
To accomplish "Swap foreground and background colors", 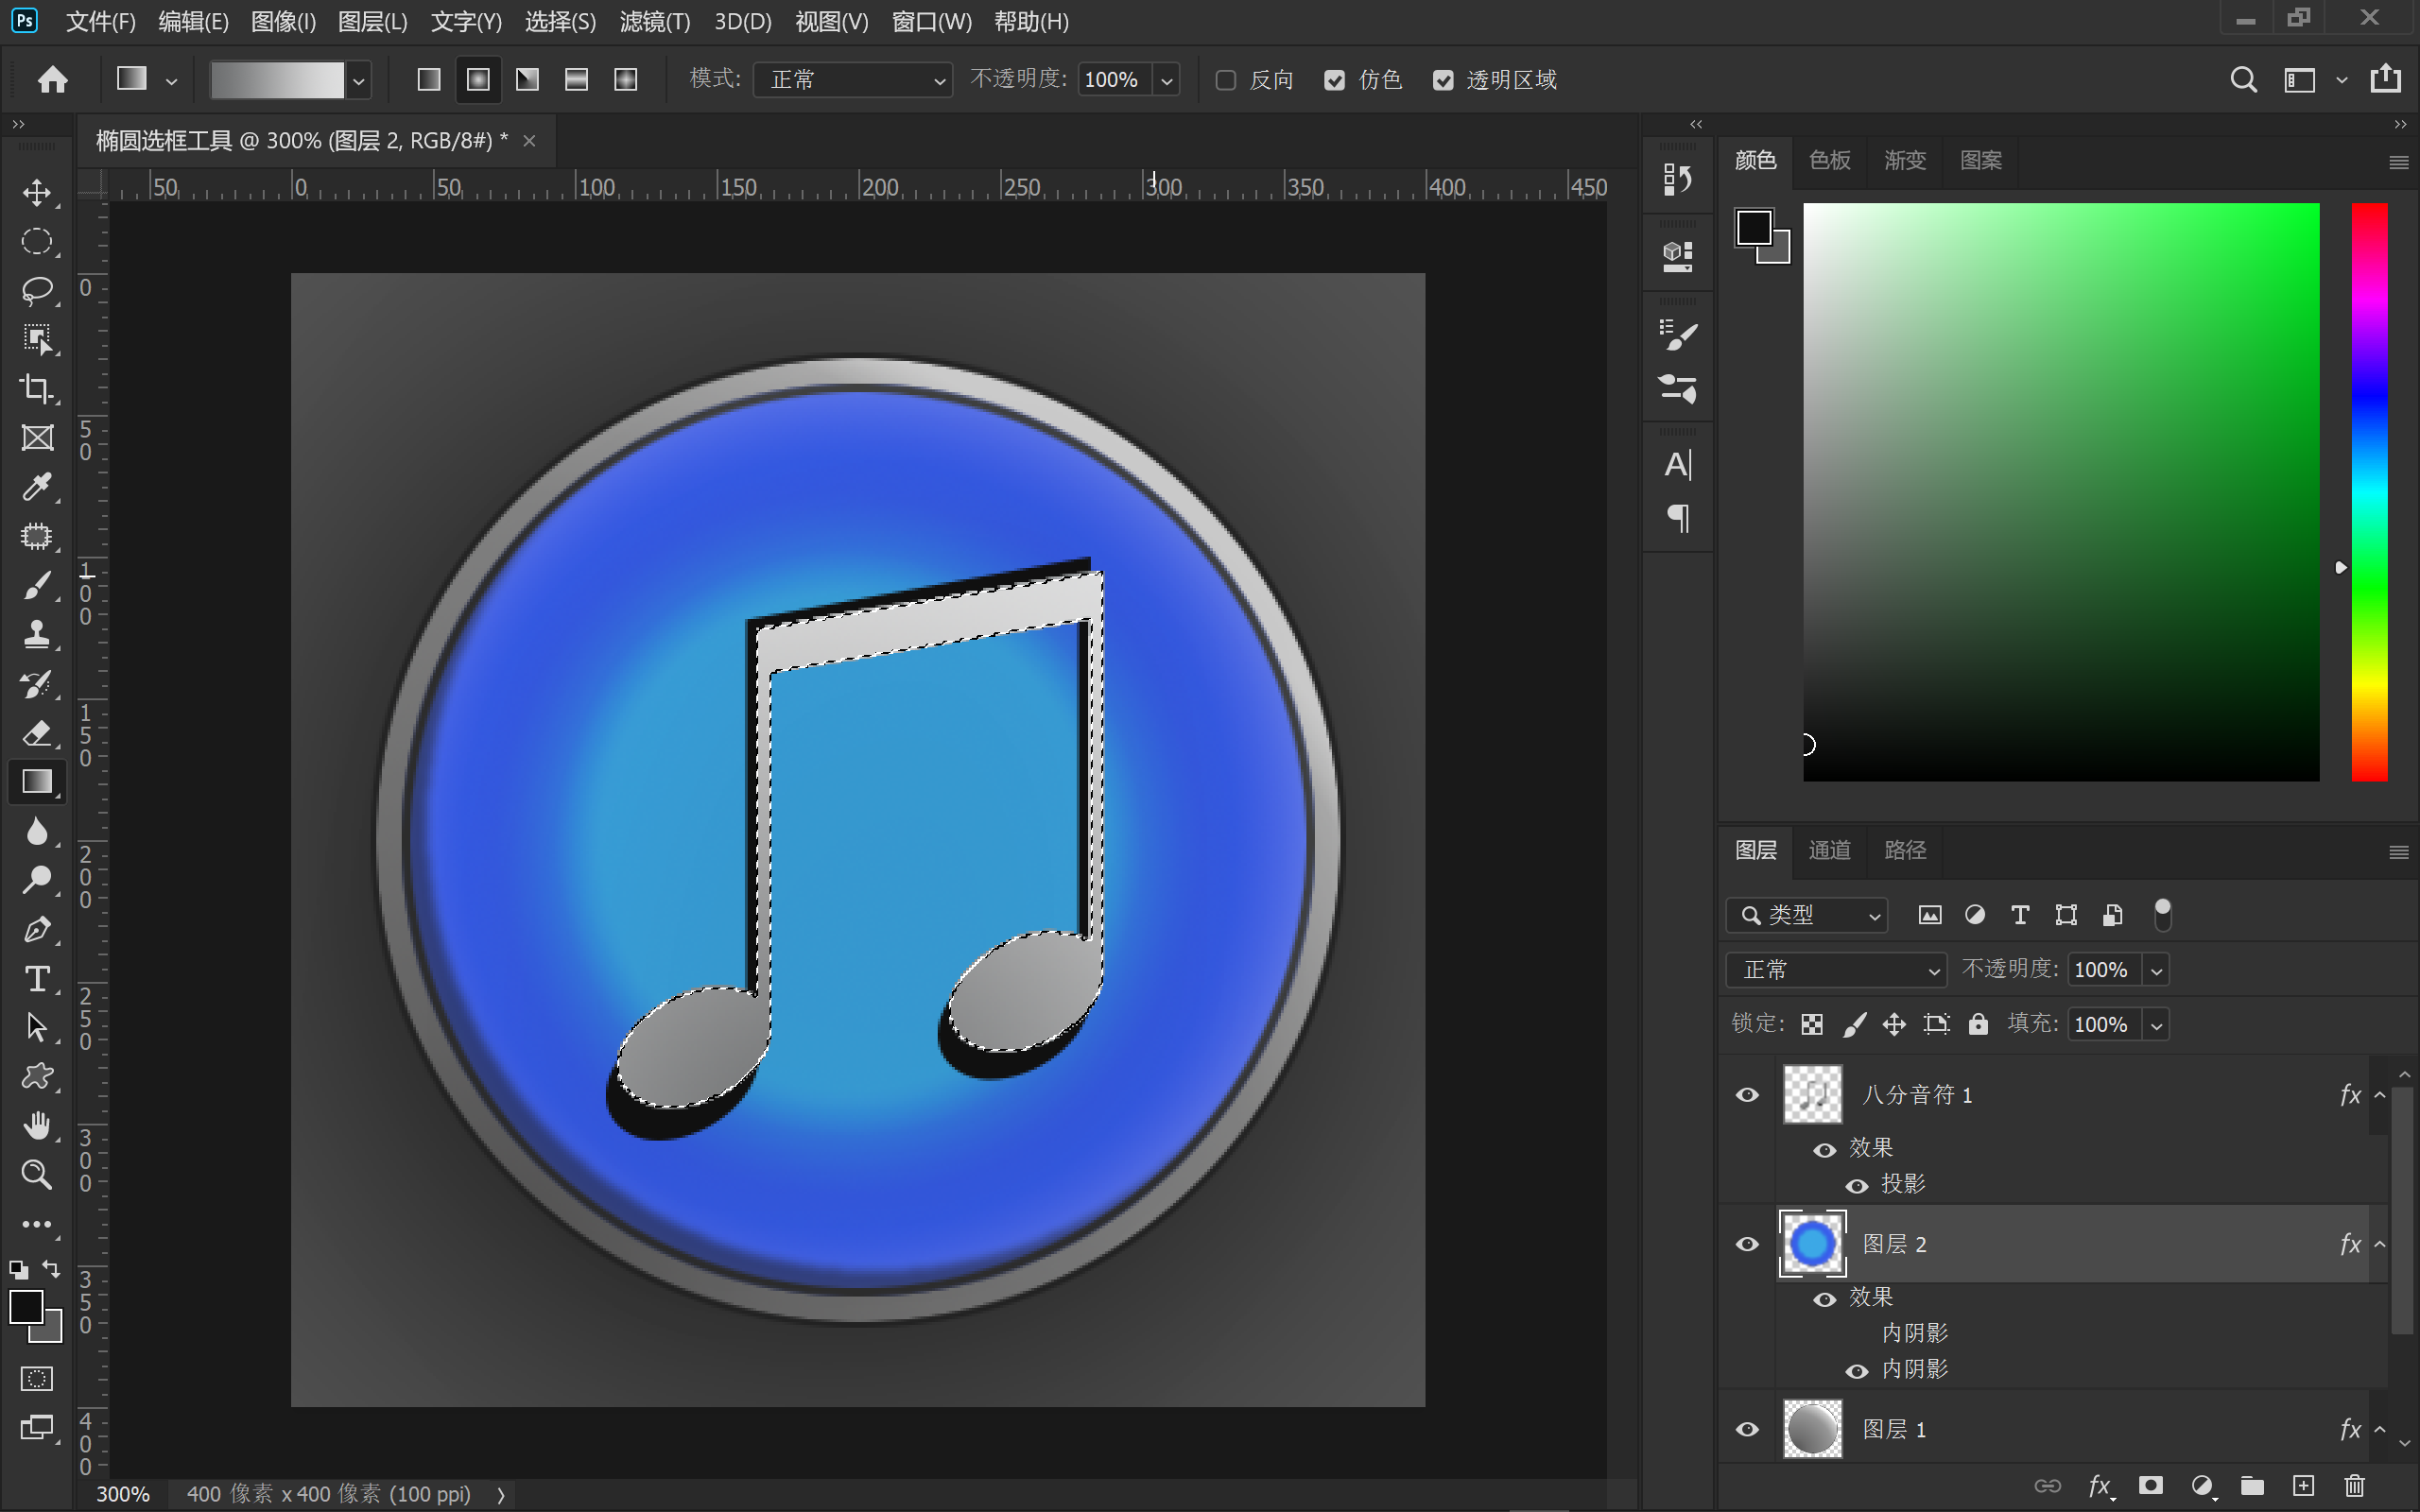I will tap(51, 1270).
